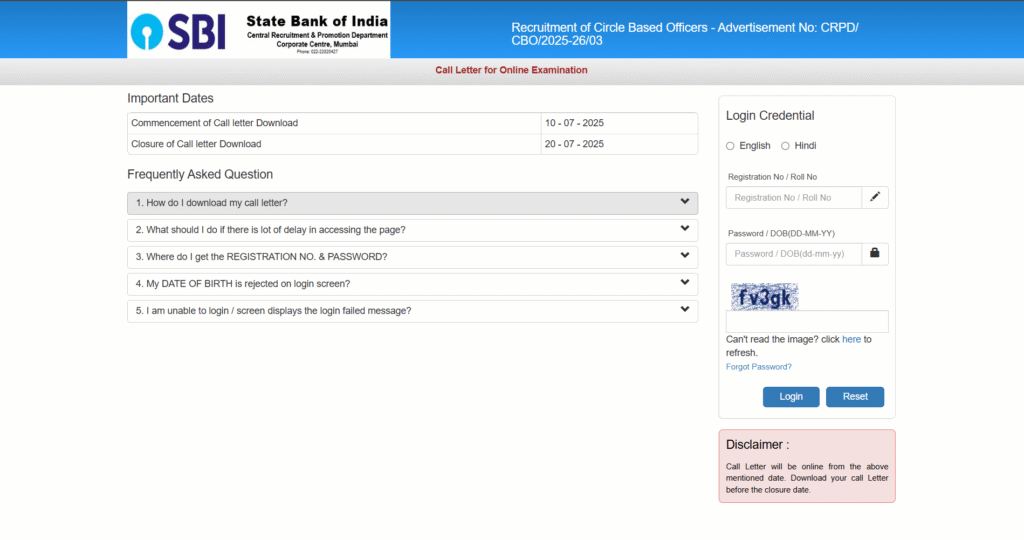1024x540 pixels.
Task: Open the Forgot Password? link
Action: [x=758, y=367]
